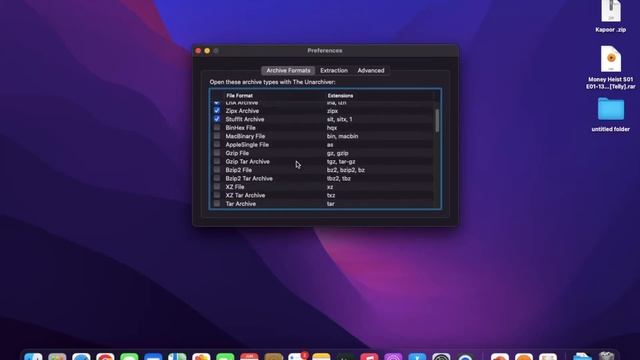Viewport: 640px width, 360px height.
Task: Enable the Gzip Tar Archive checkbox
Action: tap(217, 161)
